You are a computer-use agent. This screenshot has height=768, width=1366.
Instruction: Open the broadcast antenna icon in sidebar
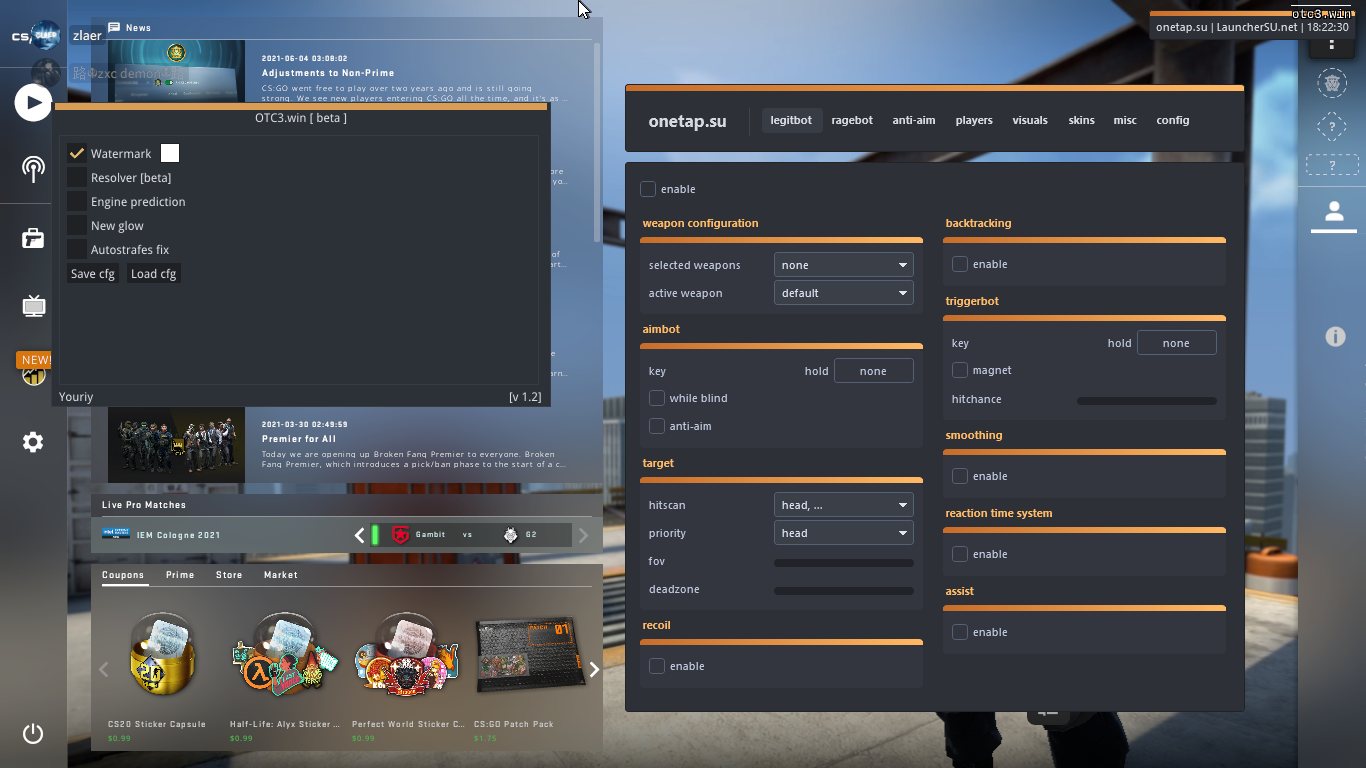(x=33, y=168)
